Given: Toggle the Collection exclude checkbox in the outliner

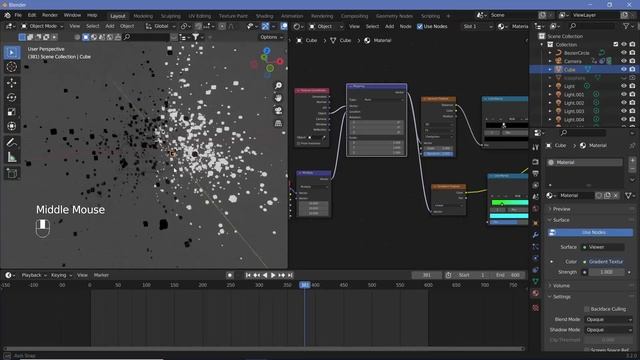Looking at the screenshot, I should (616, 44).
